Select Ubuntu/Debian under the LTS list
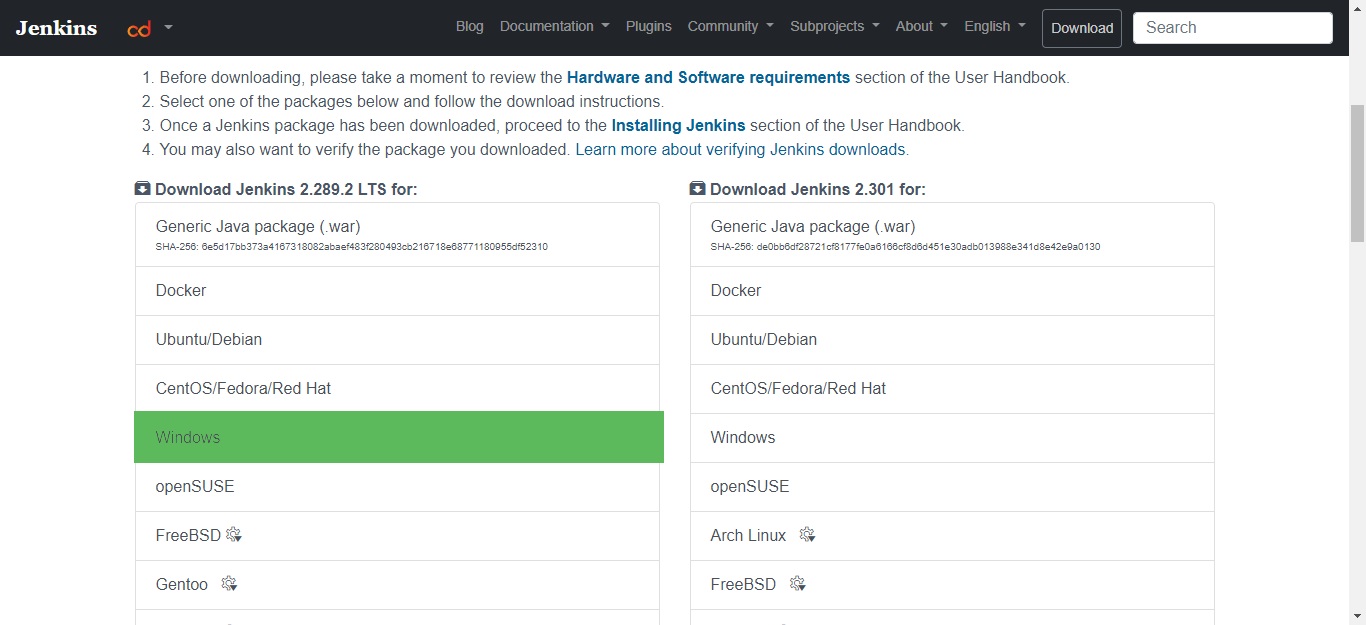 tap(397, 340)
